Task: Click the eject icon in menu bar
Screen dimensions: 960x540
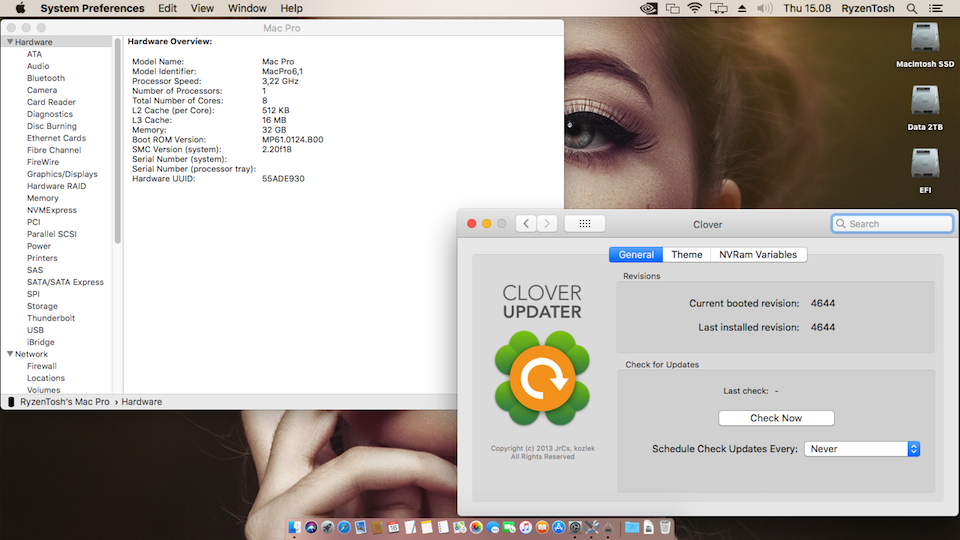Action: pyautogui.click(x=741, y=9)
